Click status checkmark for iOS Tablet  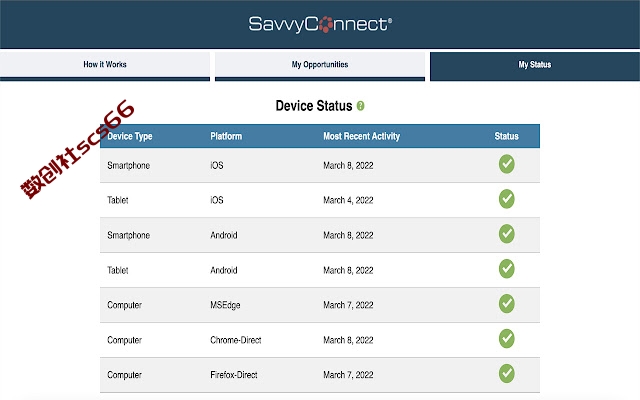point(507,199)
